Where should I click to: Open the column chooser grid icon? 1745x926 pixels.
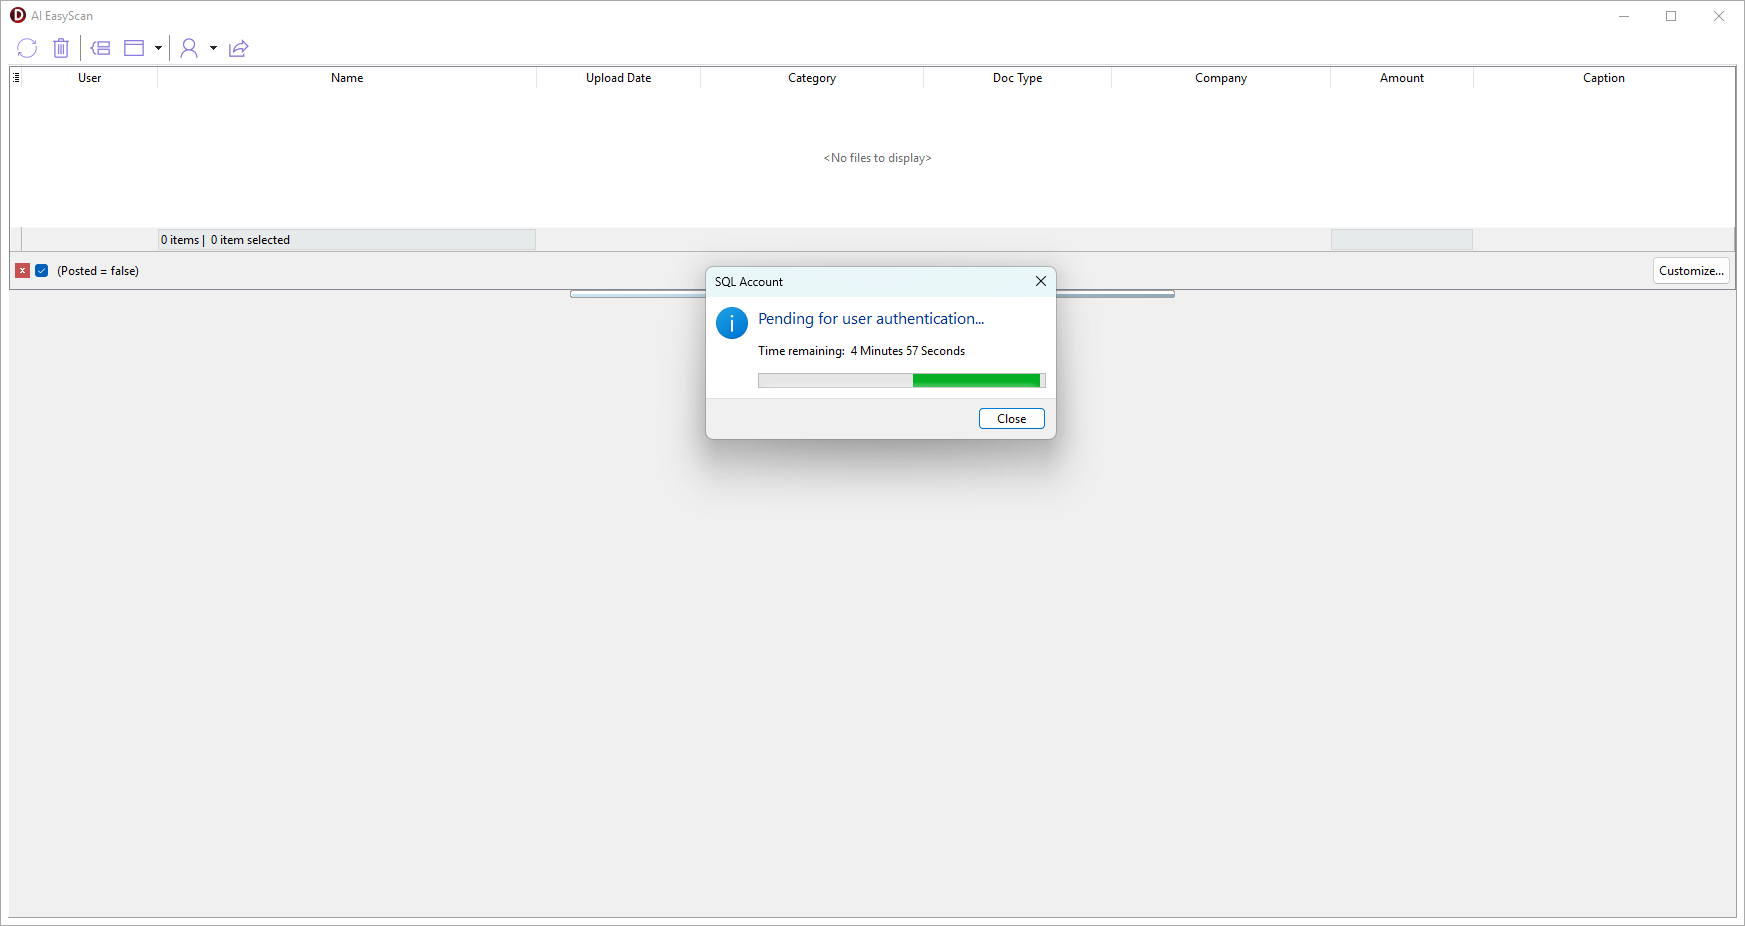[16, 78]
